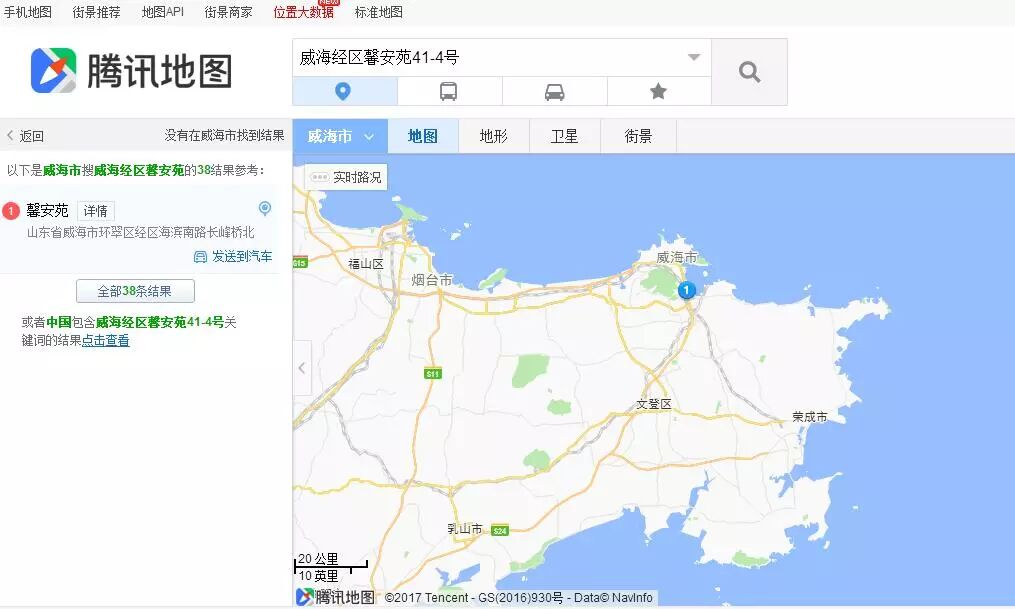This screenshot has height=609, width=1015.
Task: Click 发送到汽车 link
Action: [242, 256]
